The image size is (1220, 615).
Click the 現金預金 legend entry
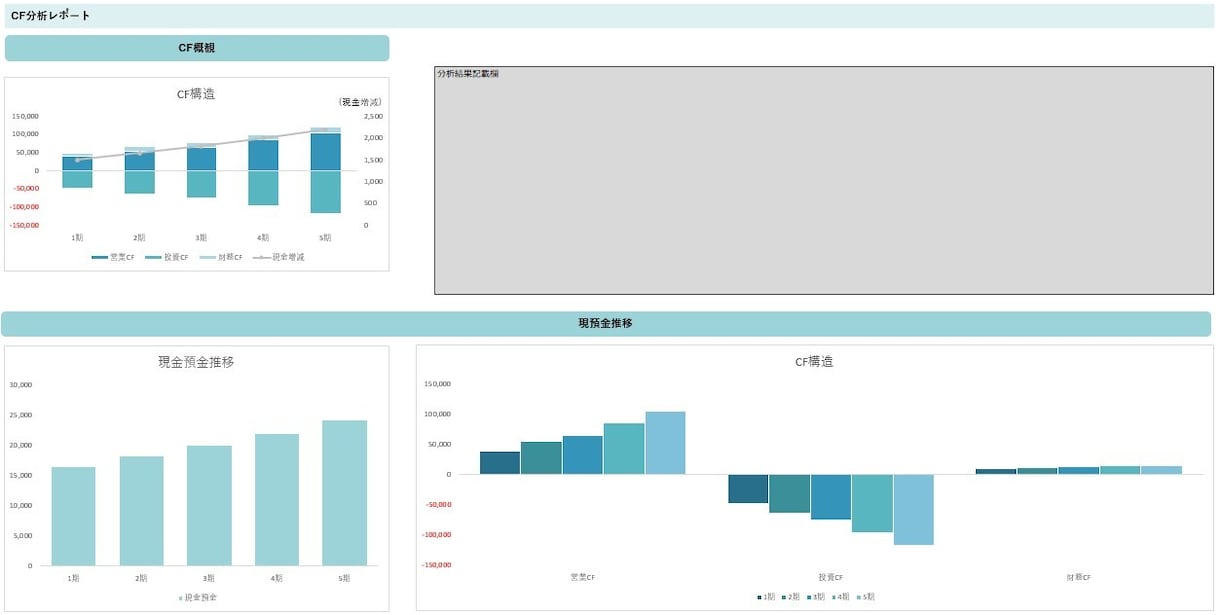[197, 597]
